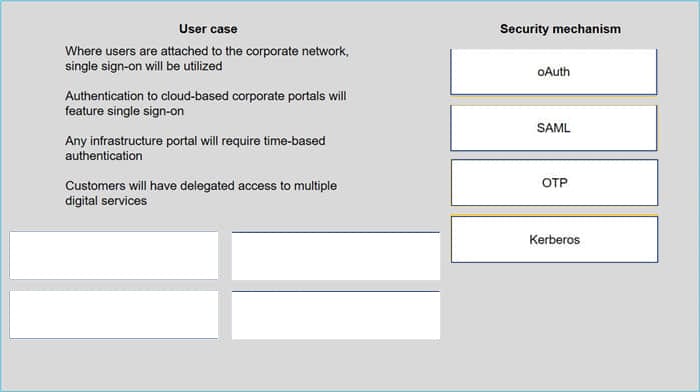The height and width of the screenshot is (392, 700).
Task: Click the upper-left empty answer box
Action: click(x=114, y=255)
